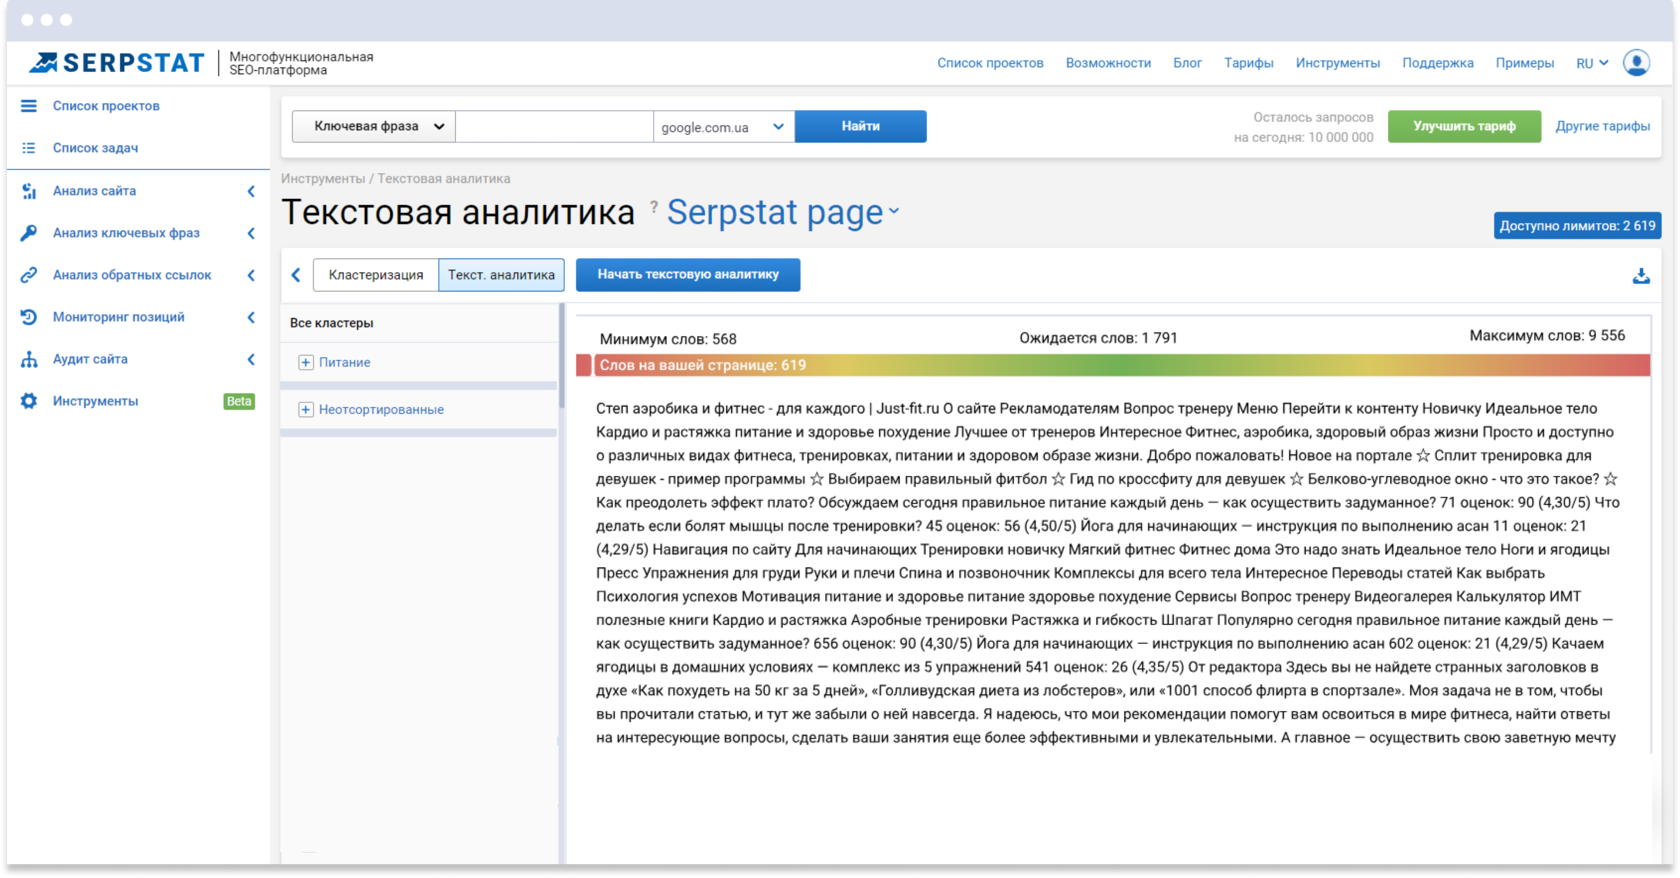Open Список задач in the sidebar
Viewport: 1680px width, 878px height.
95,148
